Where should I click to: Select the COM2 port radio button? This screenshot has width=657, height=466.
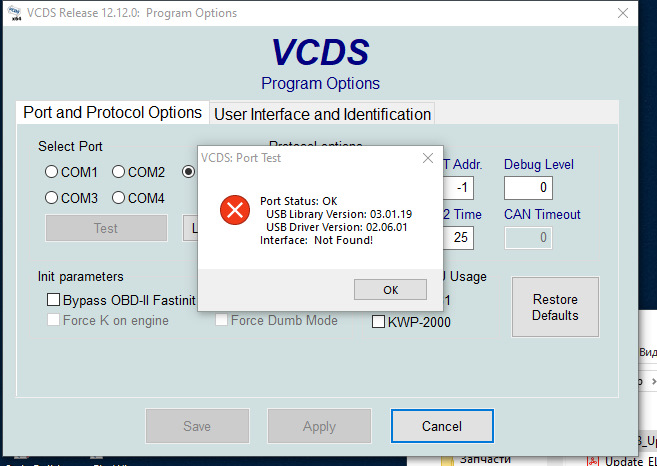[x=119, y=172]
